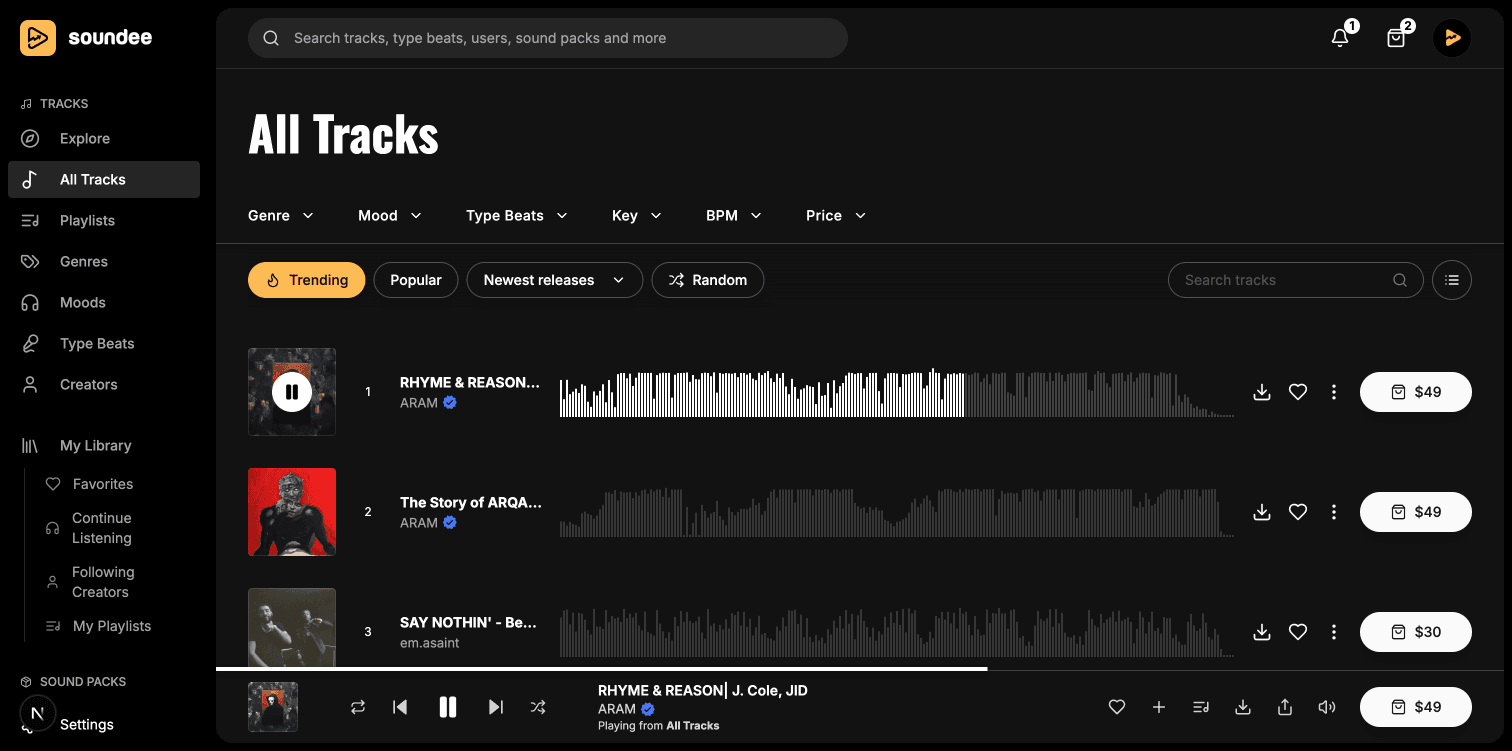
Task: Pause playback from the player bar
Action: pos(447,707)
